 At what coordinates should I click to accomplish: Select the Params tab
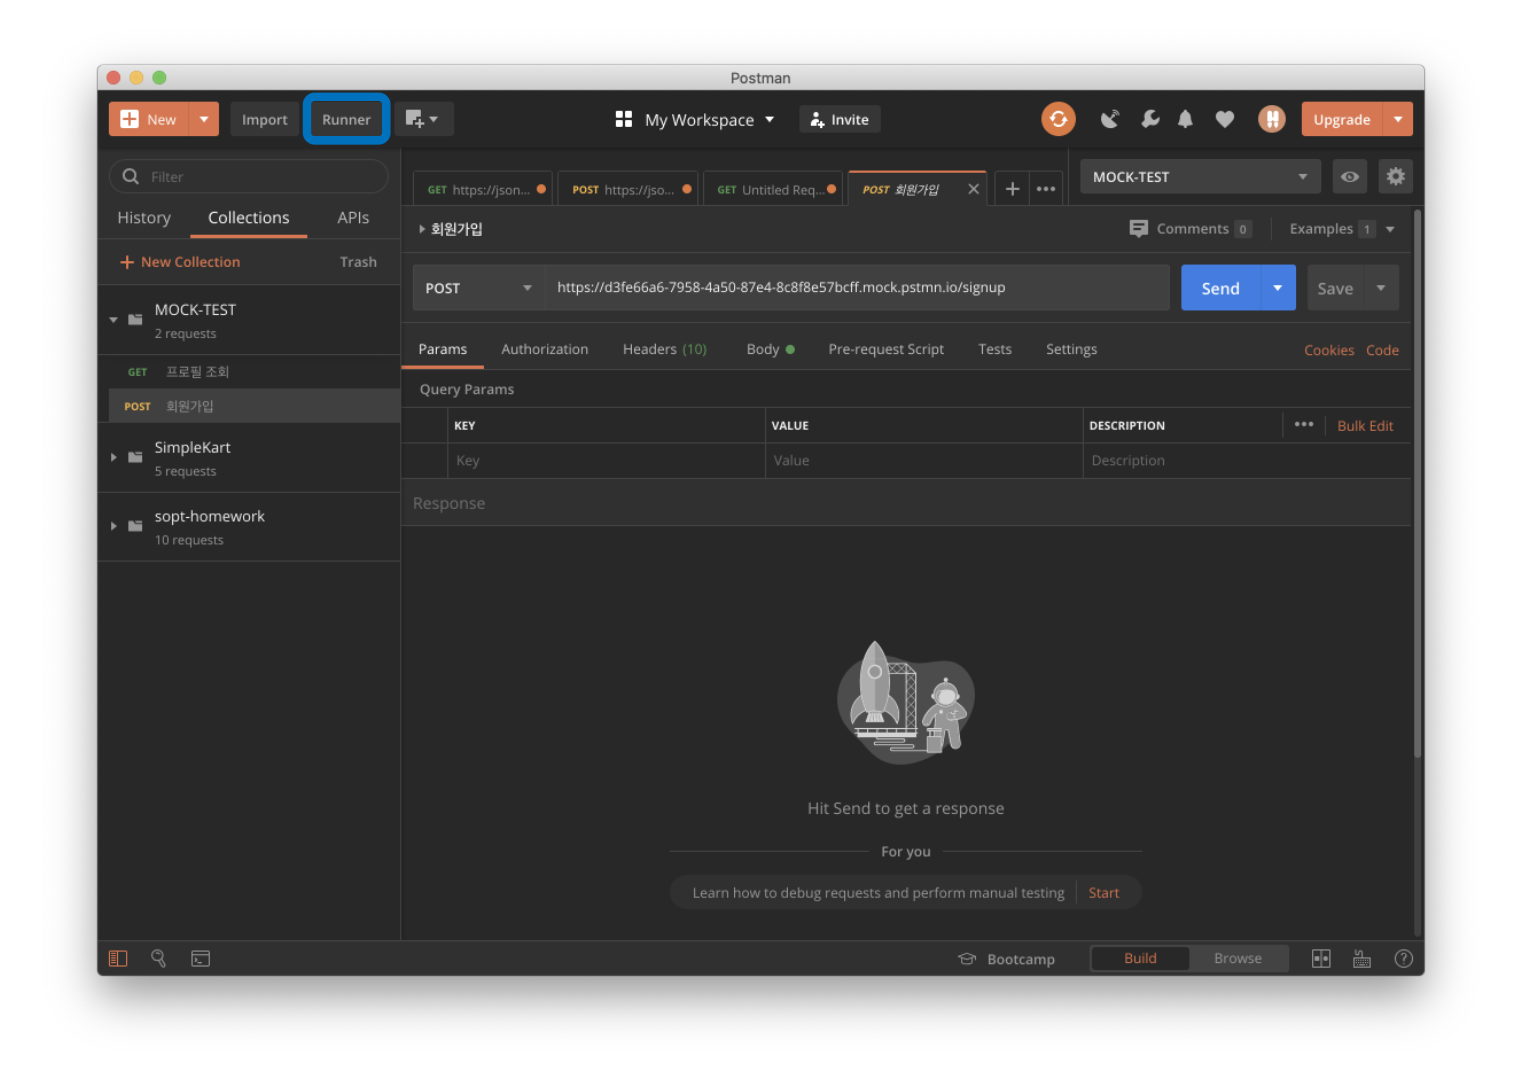(442, 349)
